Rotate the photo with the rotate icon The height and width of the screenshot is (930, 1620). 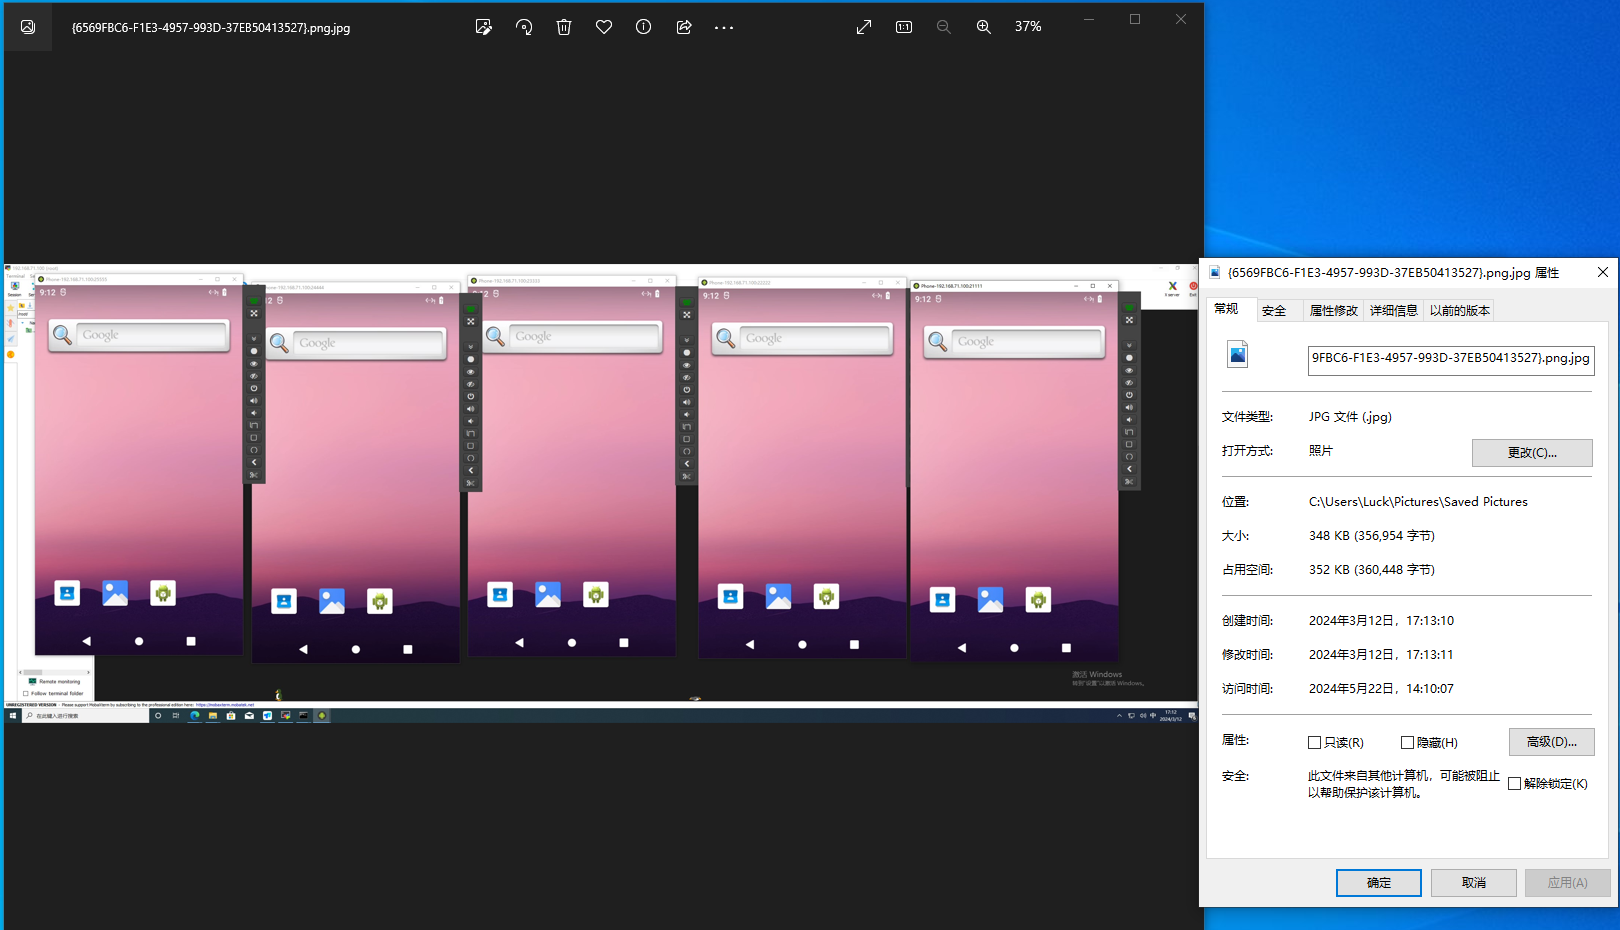click(524, 27)
